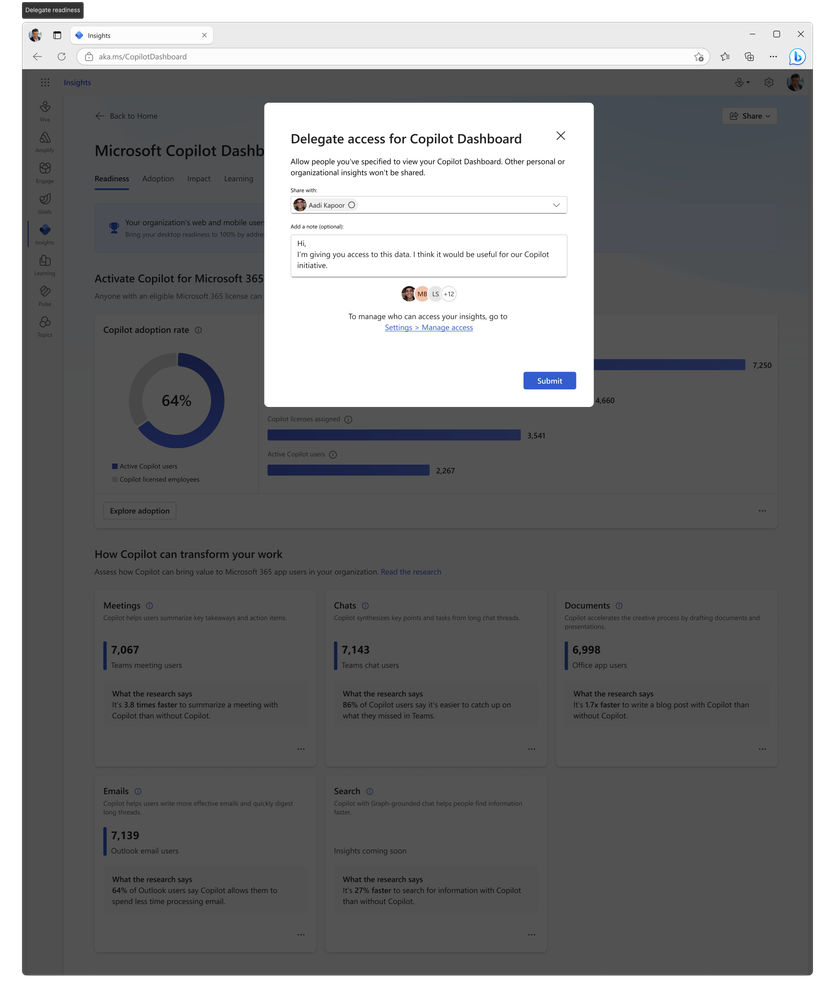
Task: Go Back to Home
Action: click(x=126, y=116)
